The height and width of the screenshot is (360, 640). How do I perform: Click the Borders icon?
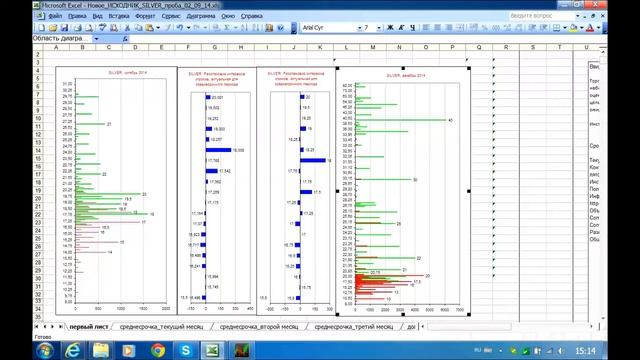coord(557,27)
